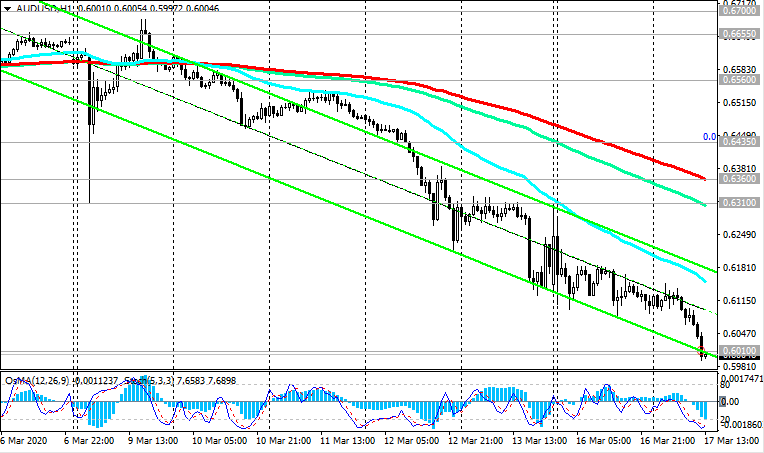Click the 0.63100 price level label
Image resolution: width=764 pixels, height=453 pixels.
point(739,203)
